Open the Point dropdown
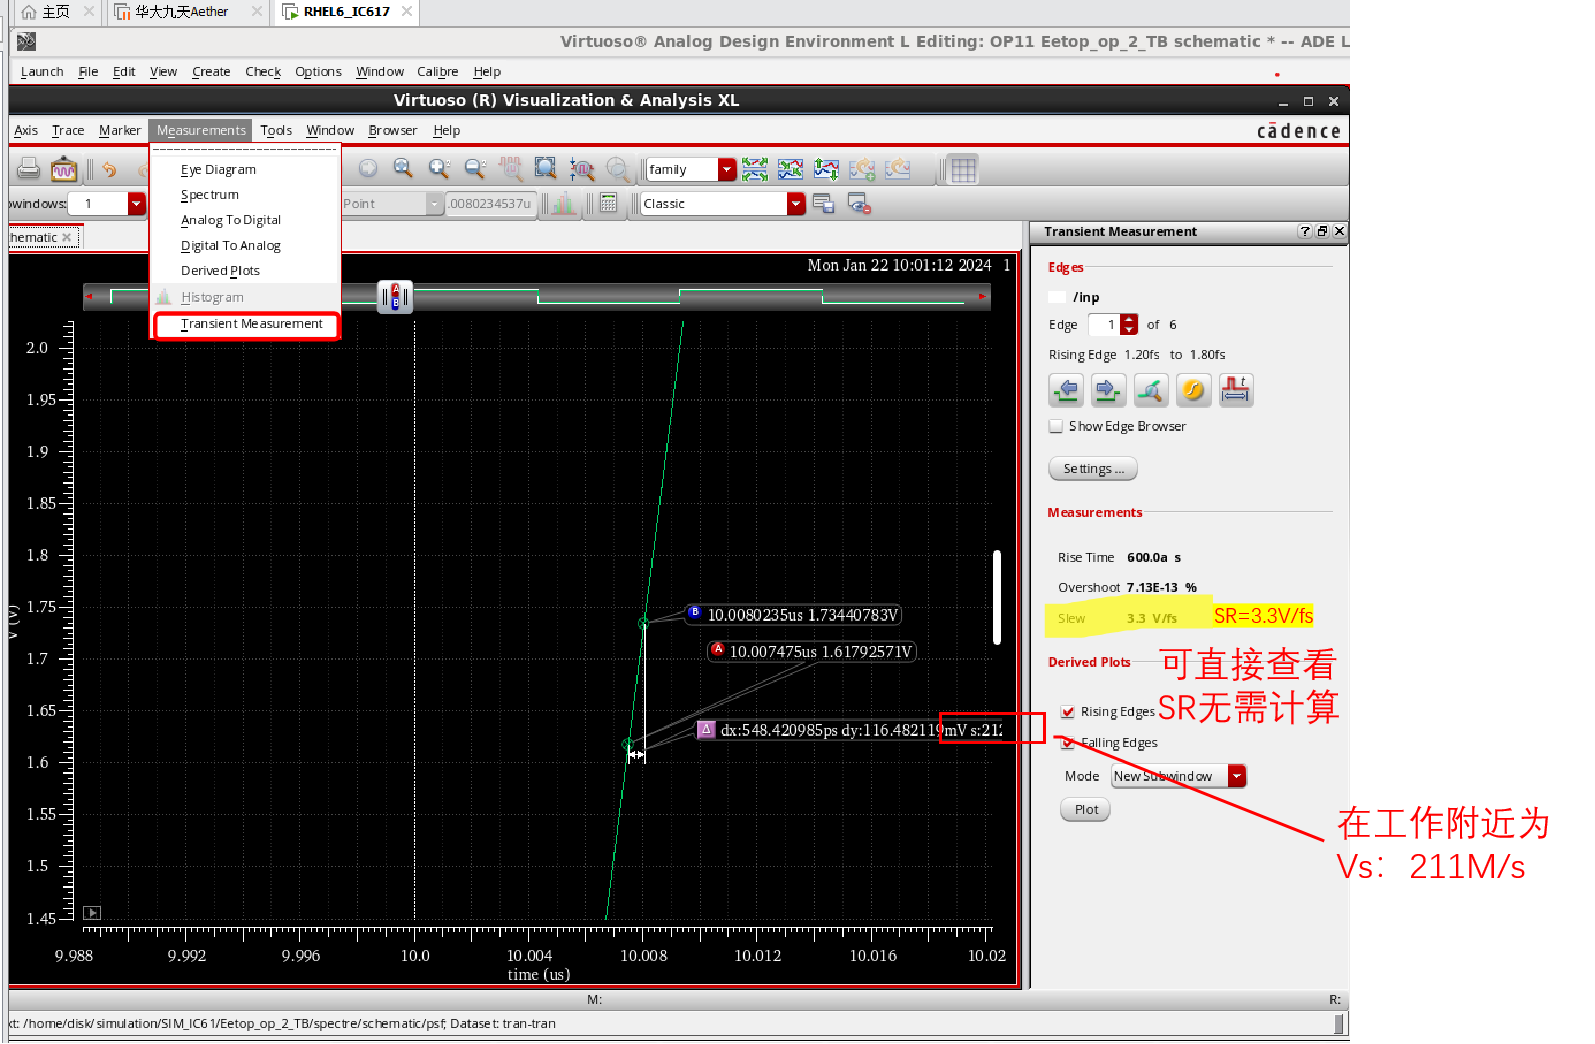The height and width of the screenshot is (1044, 1595). tap(434, 203)
